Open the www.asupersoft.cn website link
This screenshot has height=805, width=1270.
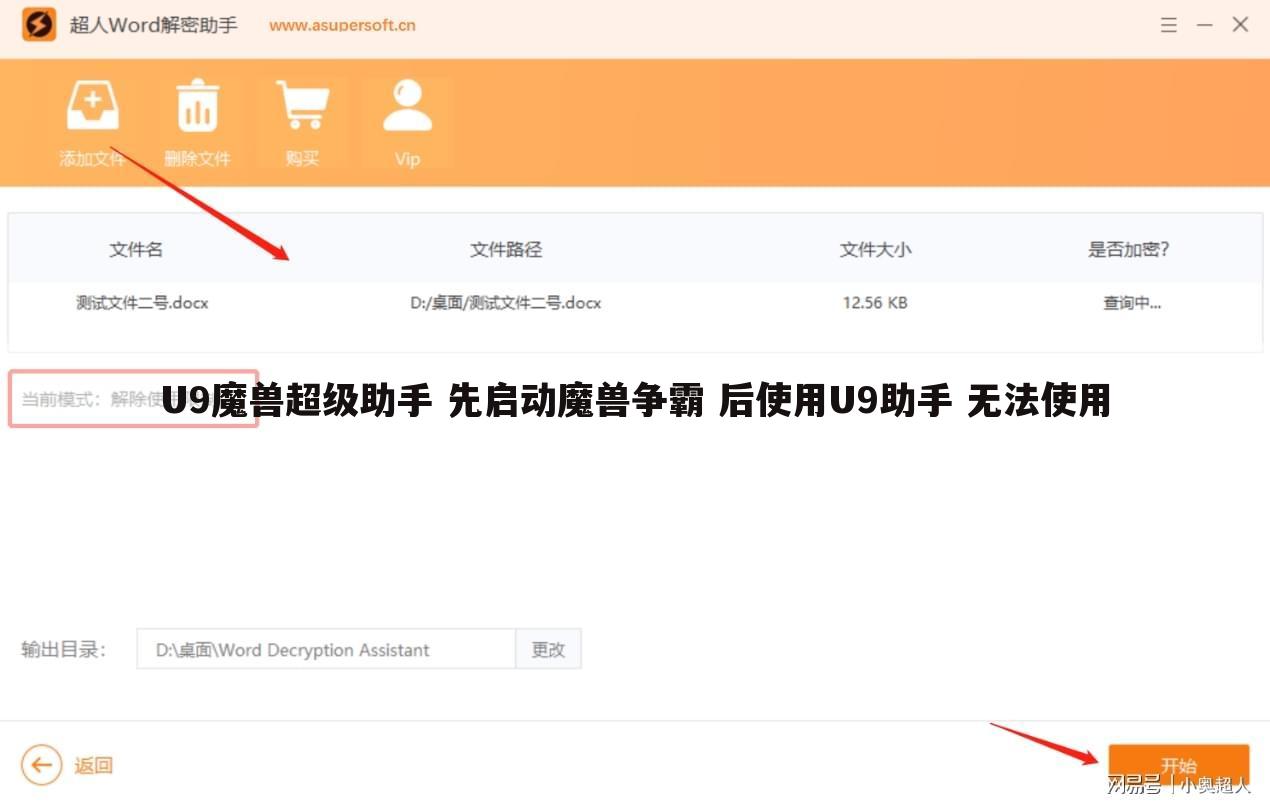(342, 26)
